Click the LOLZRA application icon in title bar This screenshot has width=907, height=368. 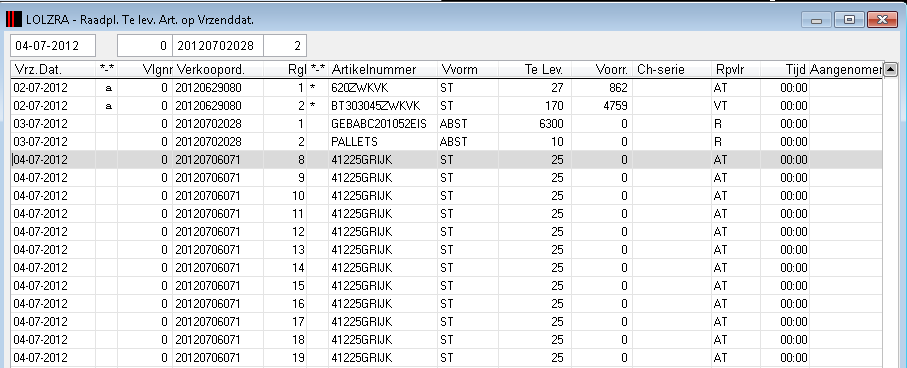tap(14, 20)
